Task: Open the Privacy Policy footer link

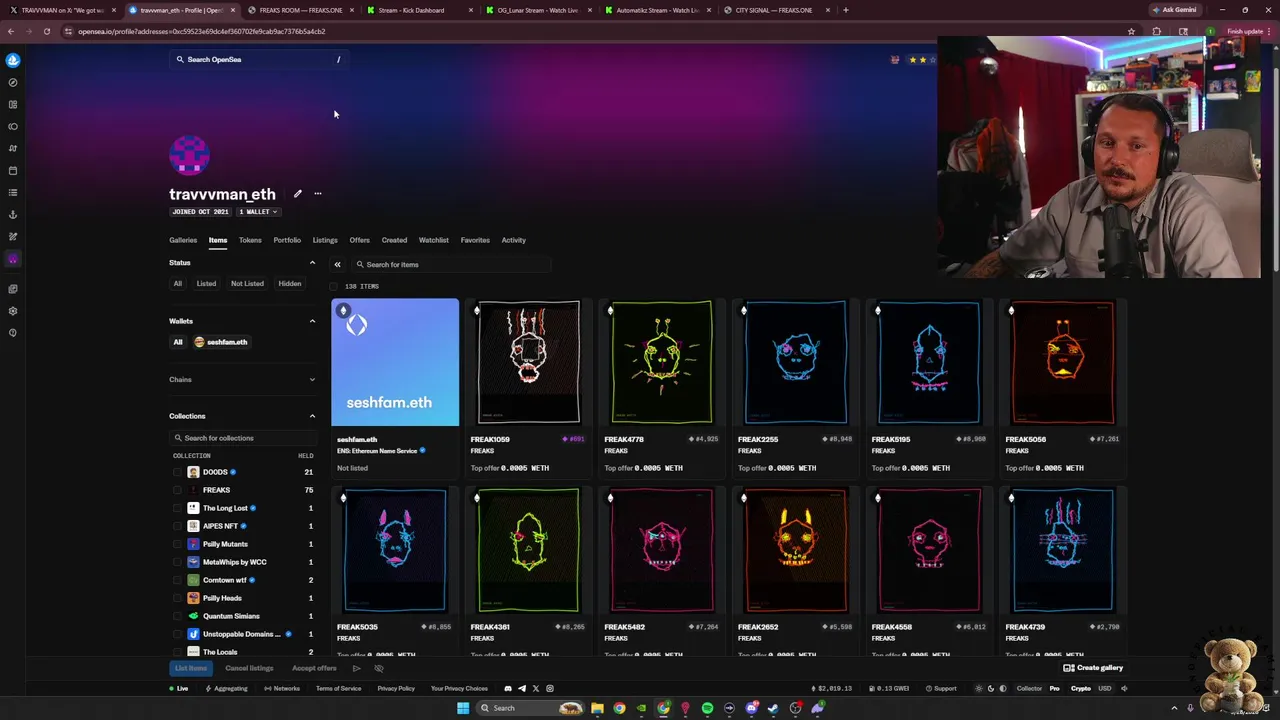Action: coord(396,688)
